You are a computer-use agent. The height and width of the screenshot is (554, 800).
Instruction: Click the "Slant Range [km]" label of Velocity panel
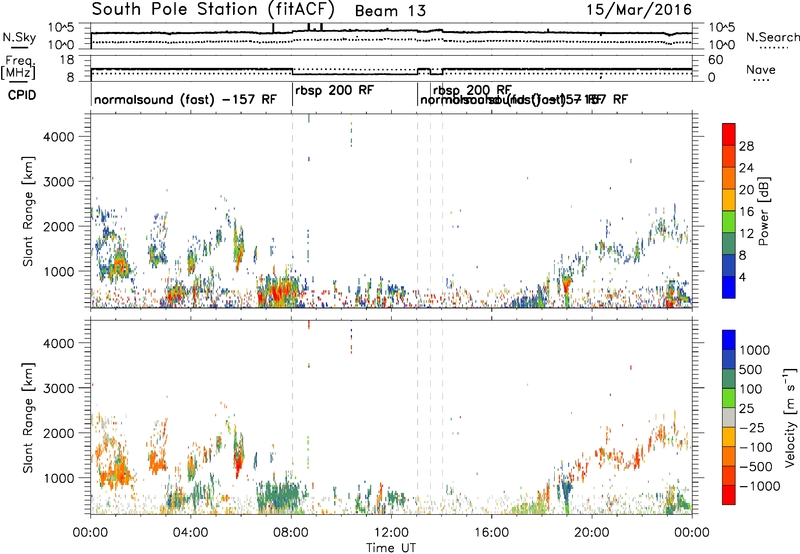click(x=28, y=417)
